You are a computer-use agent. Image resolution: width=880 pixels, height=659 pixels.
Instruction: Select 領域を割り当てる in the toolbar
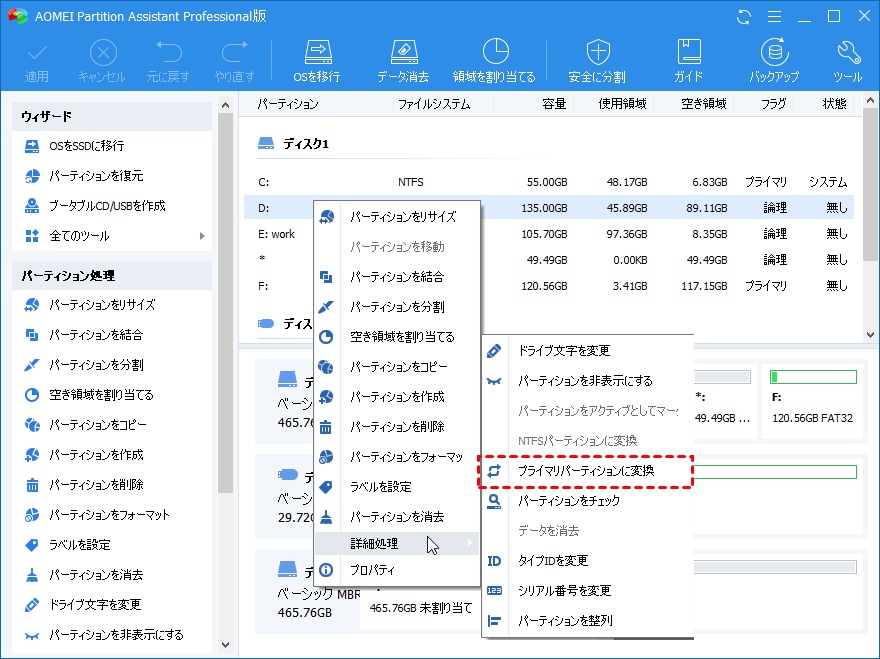point(494,61)
